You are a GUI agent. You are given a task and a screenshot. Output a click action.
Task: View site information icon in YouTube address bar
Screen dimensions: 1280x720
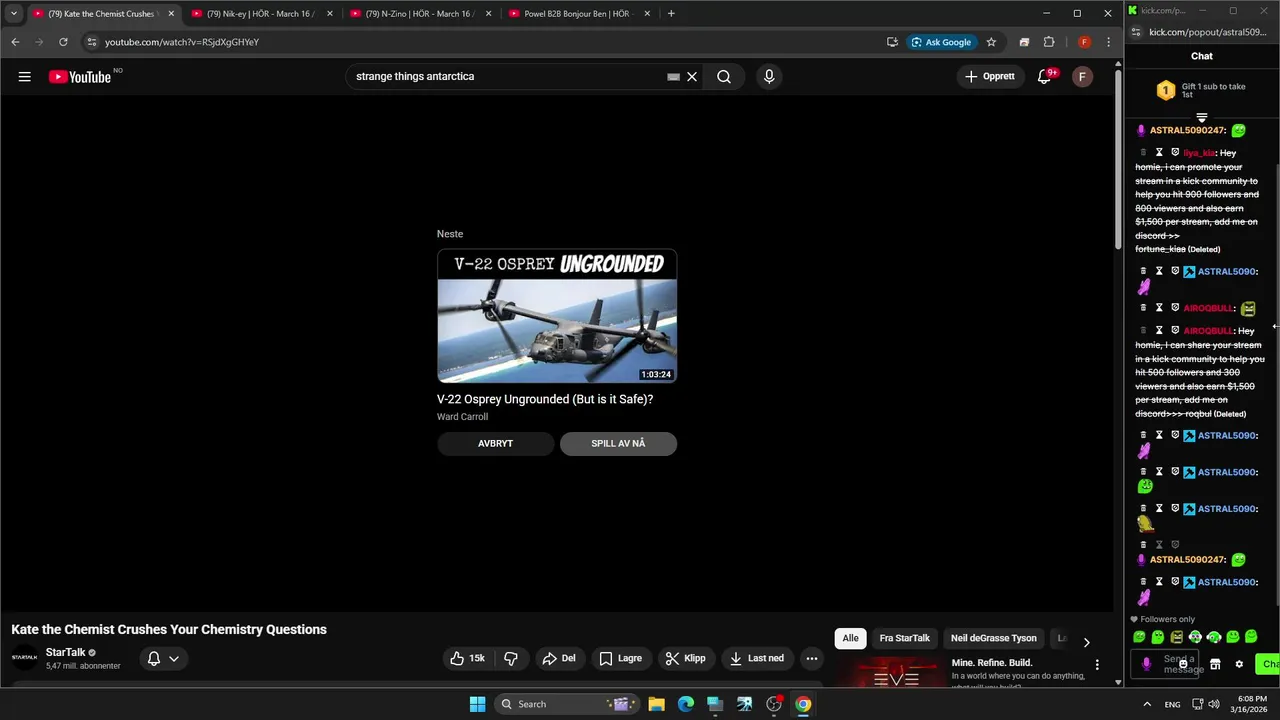click(x=91, y=42)
